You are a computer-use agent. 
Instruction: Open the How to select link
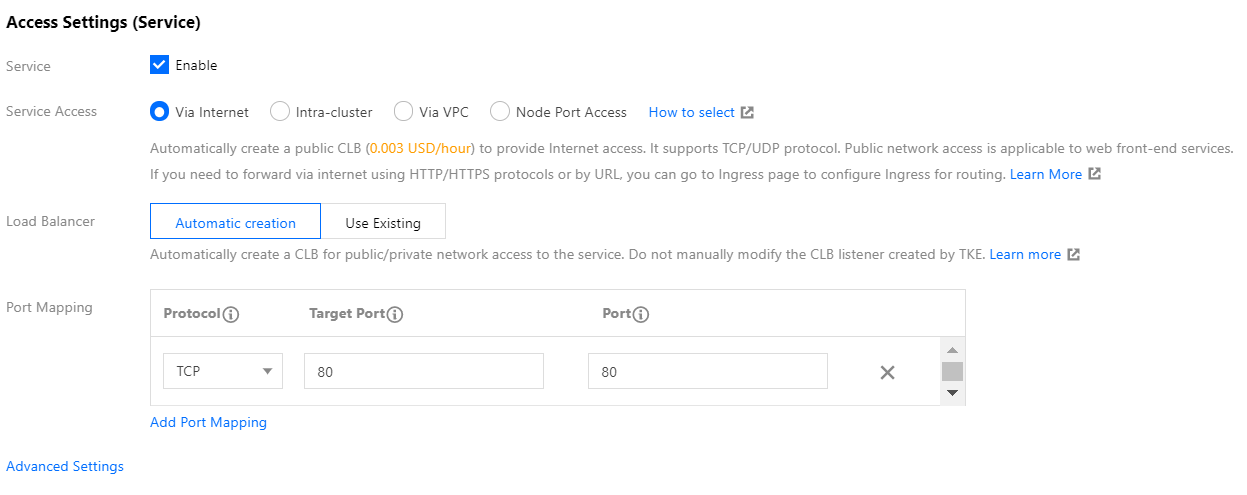[x=691, y=113]
